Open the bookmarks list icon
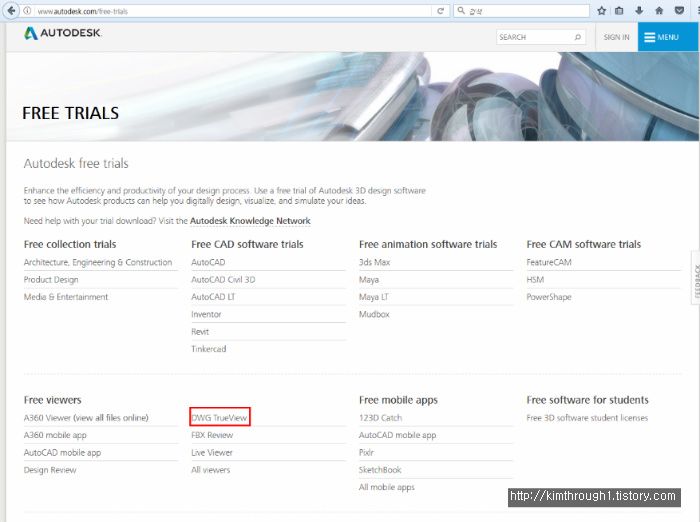The height and width of the screenshot is (522, 700). click(x=619, y=11)
